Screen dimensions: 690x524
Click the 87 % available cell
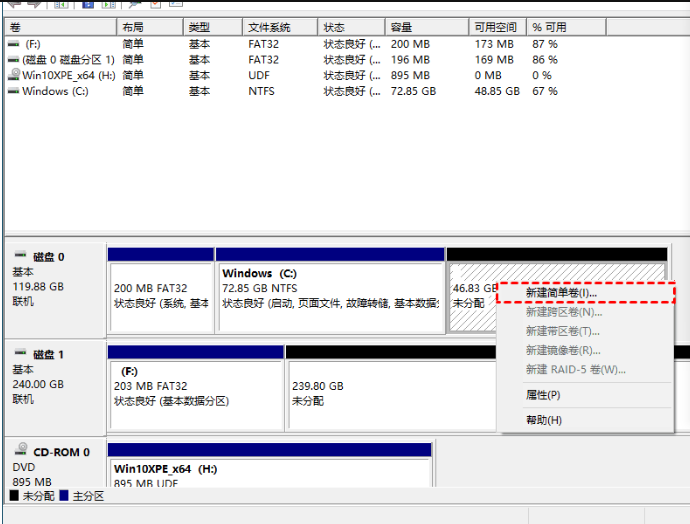[x=545, y=44]
